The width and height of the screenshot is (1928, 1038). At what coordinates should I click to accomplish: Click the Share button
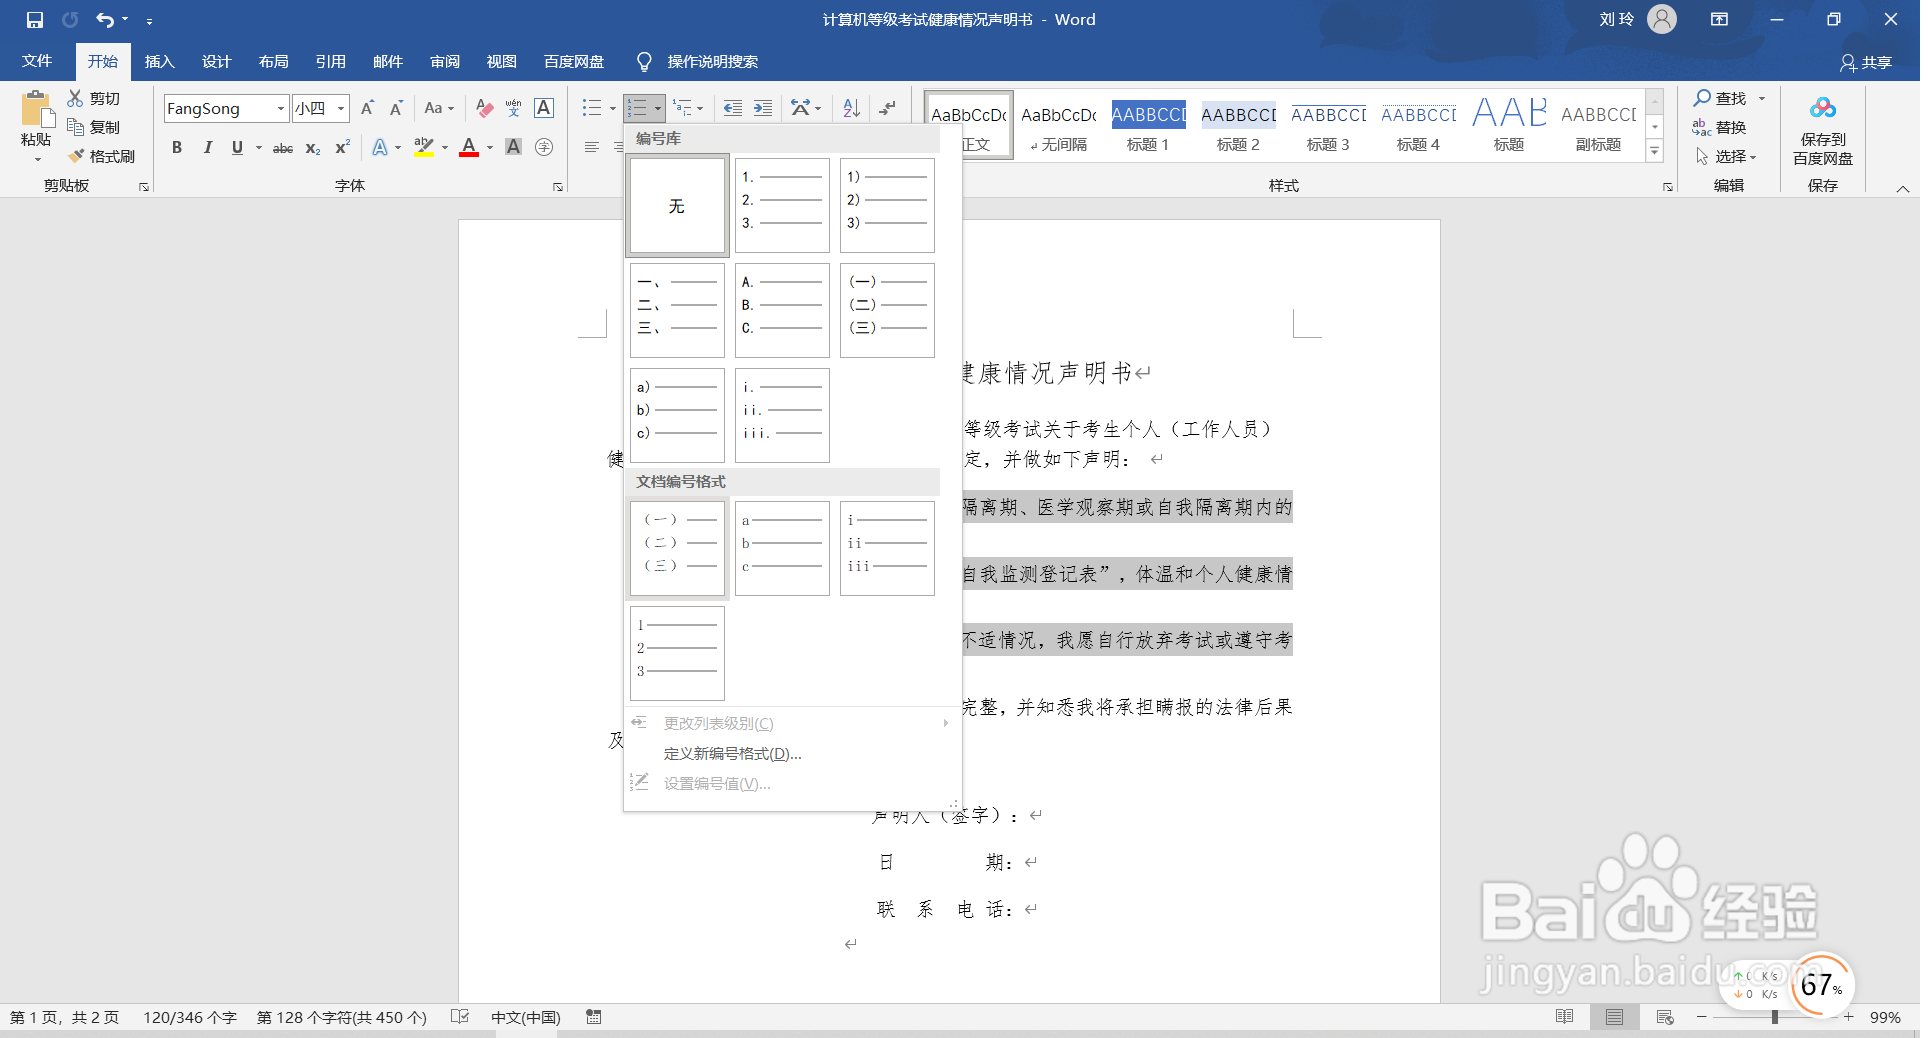pyautogui.click(x=1866, y=62)
